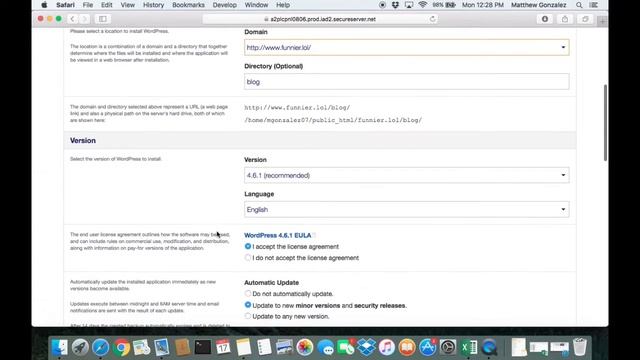Open the History menu
This screenshot has width=640, height=360.
[153, 5]
